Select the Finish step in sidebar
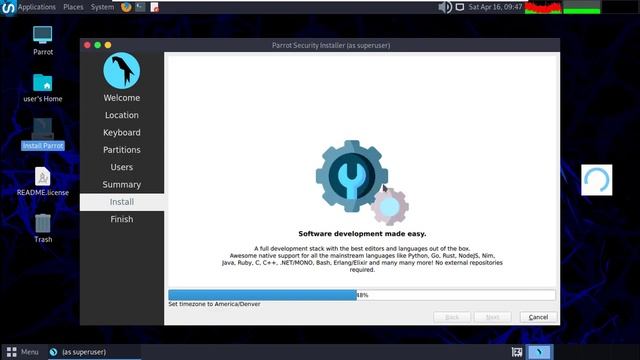This screenshot has height=360, width=640. tap(122, 219)
